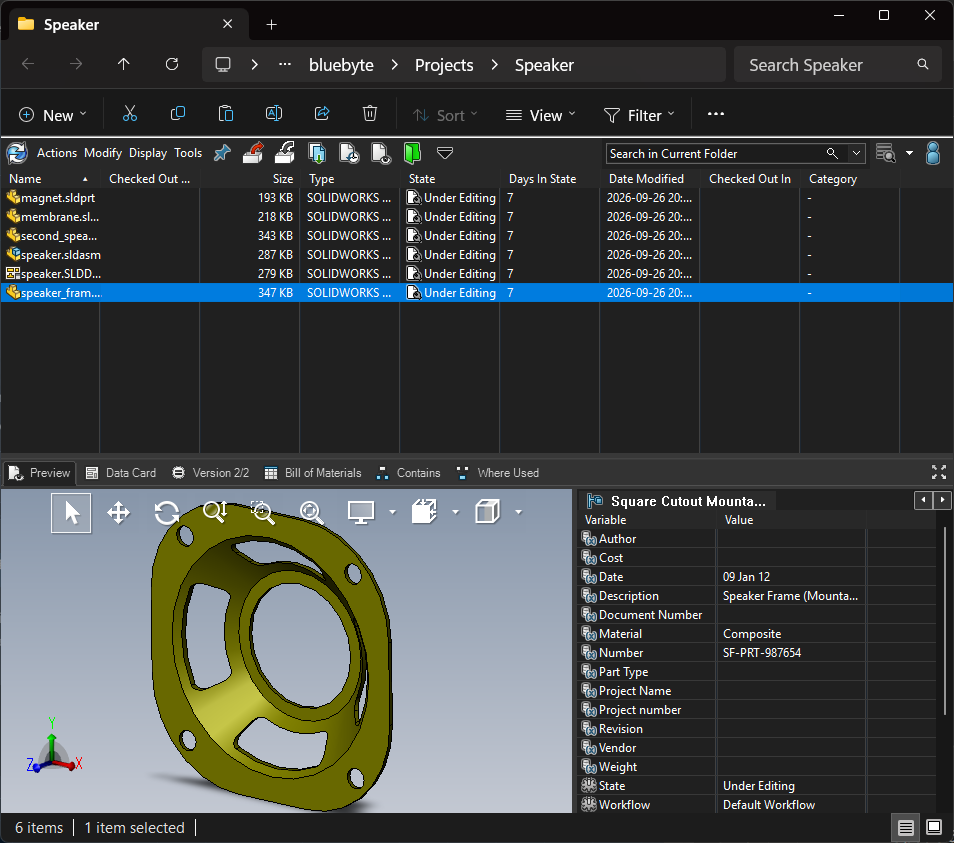This screenshot has width=954, height=843.
Task: Click the Check In icon
Action: point(285,153)
